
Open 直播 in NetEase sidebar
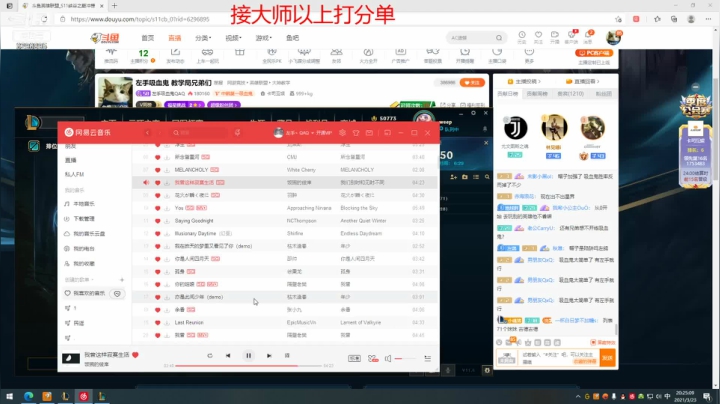click(x=71, y=160)
